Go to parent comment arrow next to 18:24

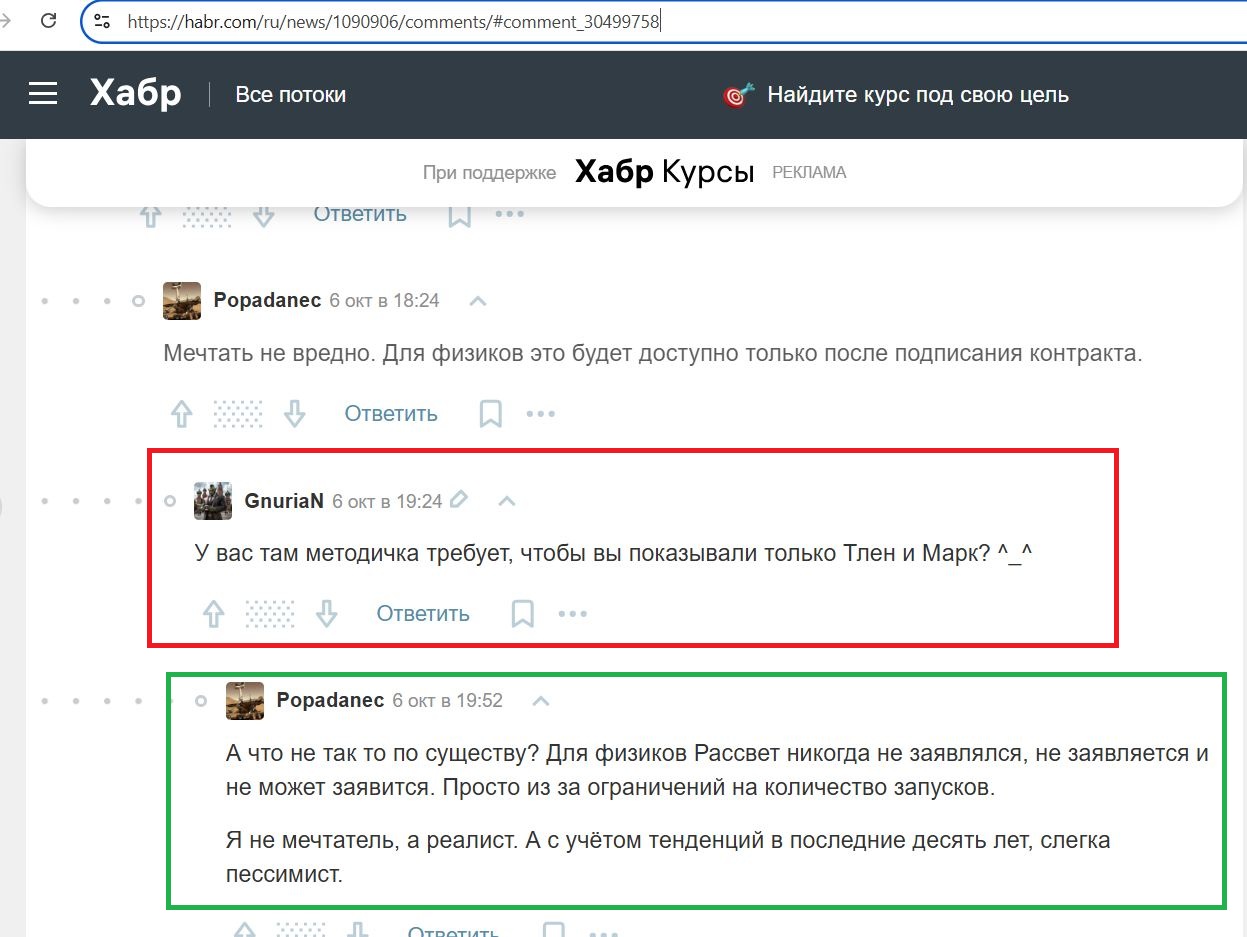tap(478, 300)
